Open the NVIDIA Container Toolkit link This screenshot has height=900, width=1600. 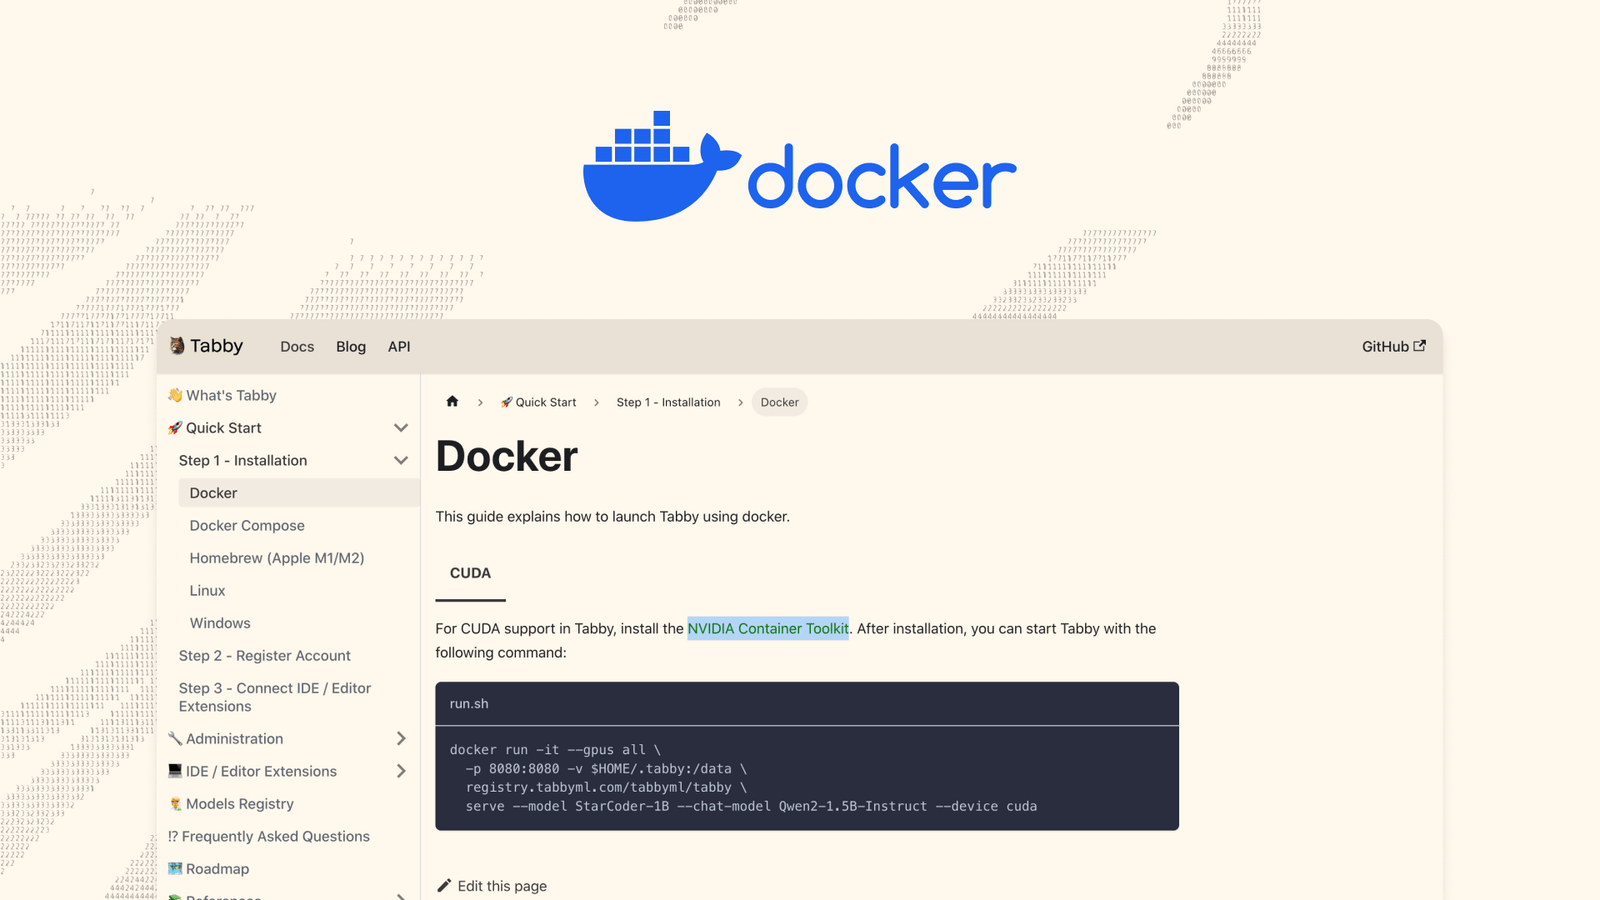pyautogui.click(x=768, y=628)
